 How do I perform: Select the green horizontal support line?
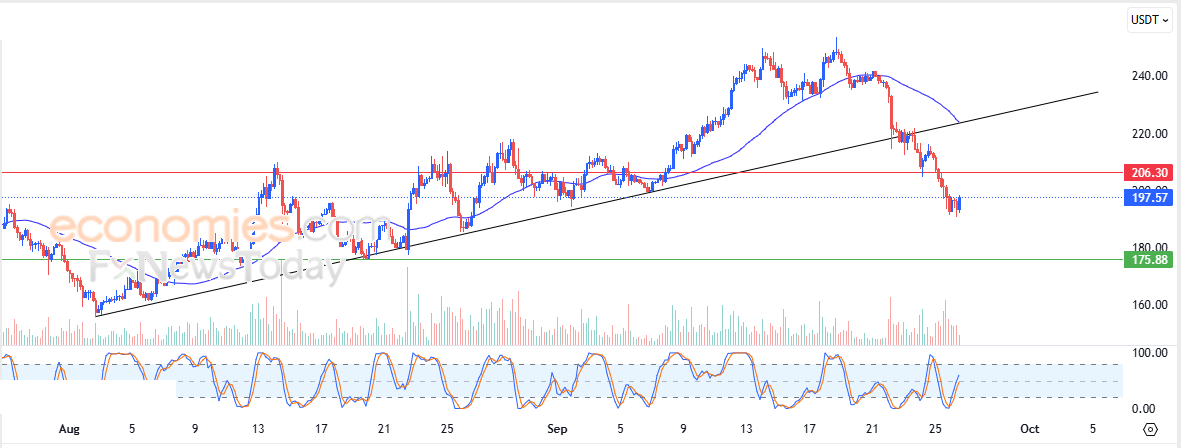pyautogui.click(x=561, y=260)
